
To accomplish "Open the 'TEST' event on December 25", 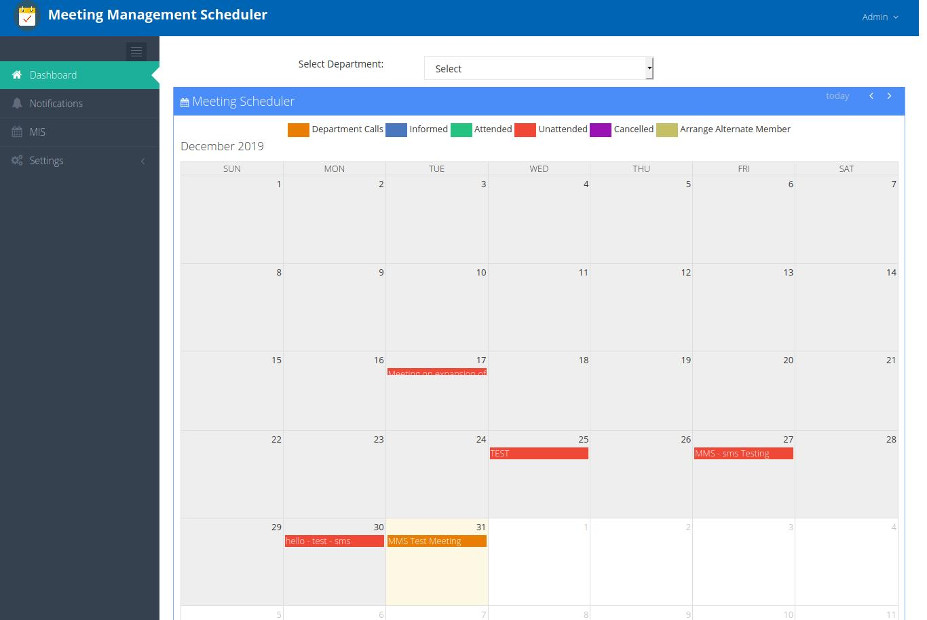I will pyautogui.click(x=538, y=453).
